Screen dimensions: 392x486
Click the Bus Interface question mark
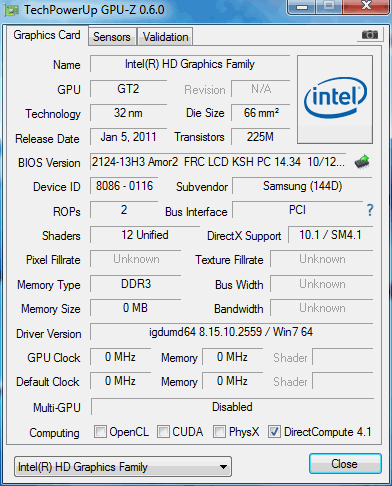tap(370, 210)
